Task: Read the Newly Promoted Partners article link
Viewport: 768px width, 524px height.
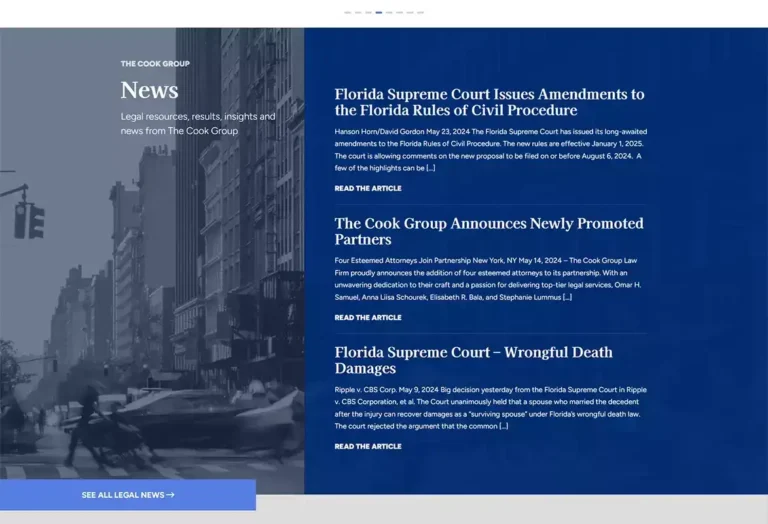Action: pos(368,318)
